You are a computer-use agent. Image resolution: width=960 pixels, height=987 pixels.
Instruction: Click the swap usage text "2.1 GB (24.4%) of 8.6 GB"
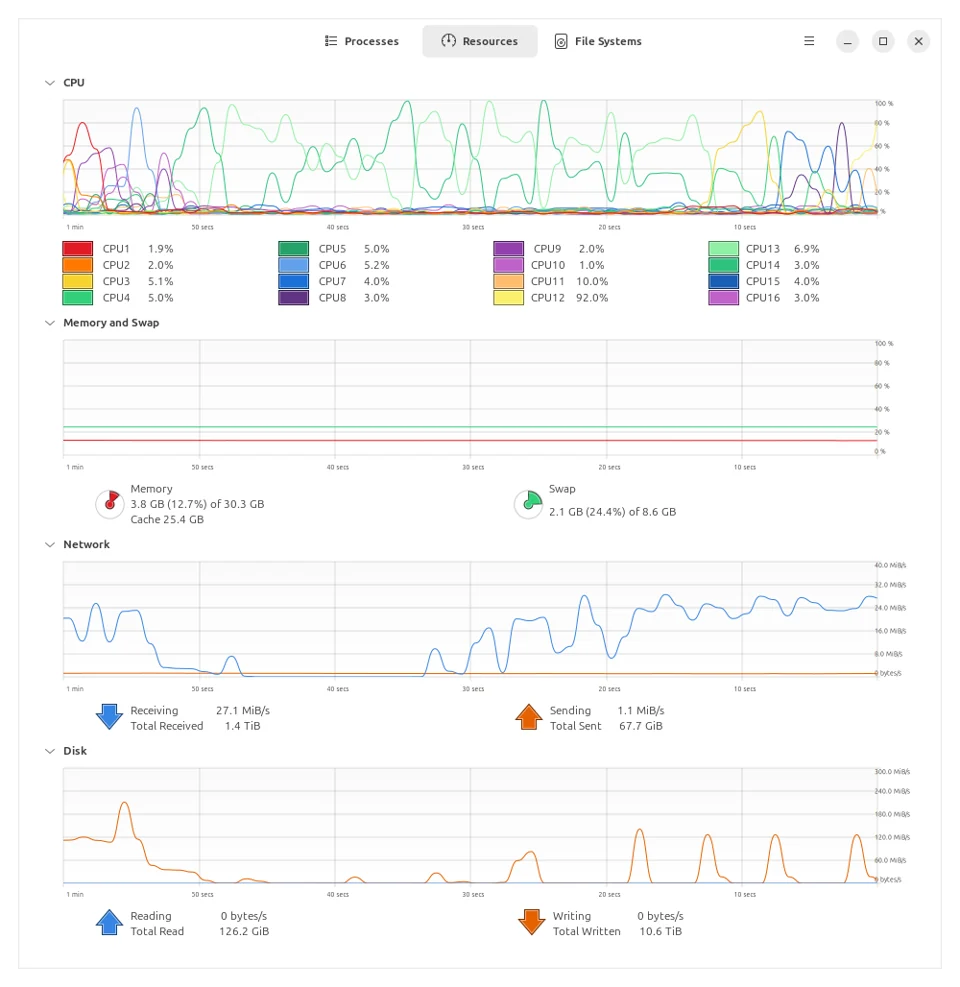[613, 512]
